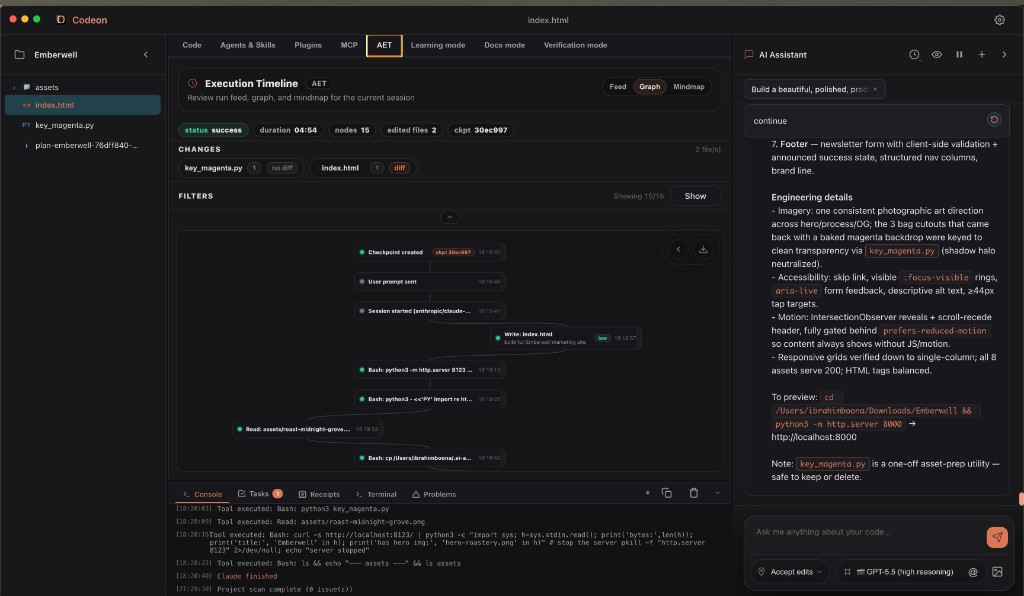Select the Graph view toggle
The height and width of the screenshot is (596, 1024).
pyautogui.click(x=649, y=87)
